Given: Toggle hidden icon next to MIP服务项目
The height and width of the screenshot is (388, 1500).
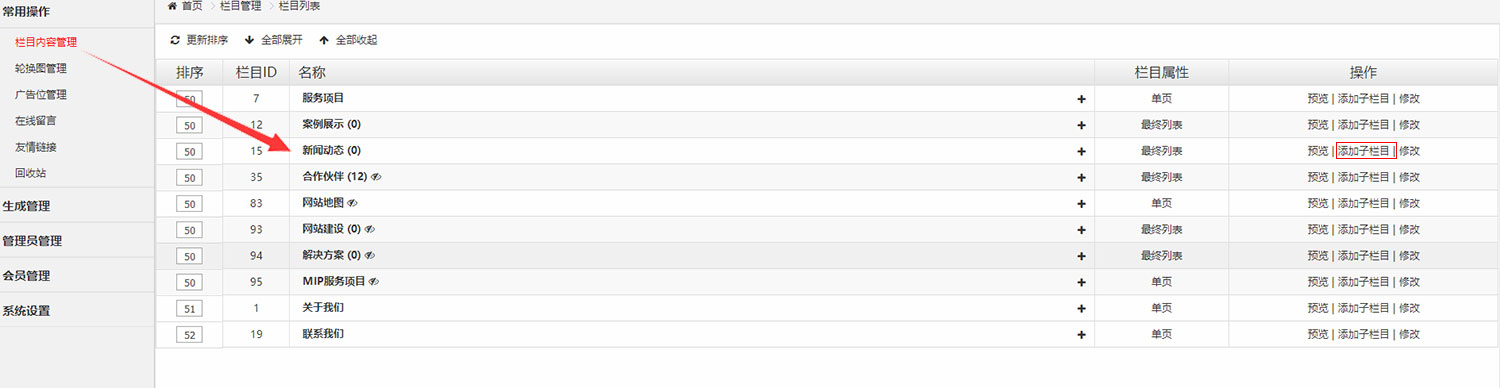Looking at the screenshot, I should pos(374,281).
